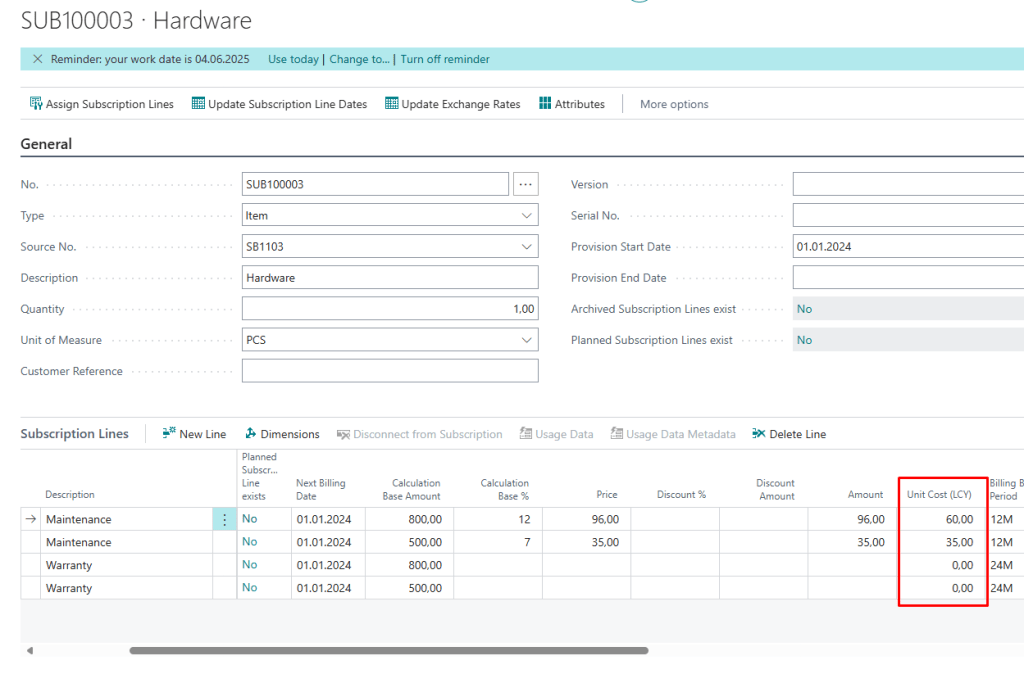Expand the Type dropdown
This screenshot has width=1024, height=683.
[527, 216]
